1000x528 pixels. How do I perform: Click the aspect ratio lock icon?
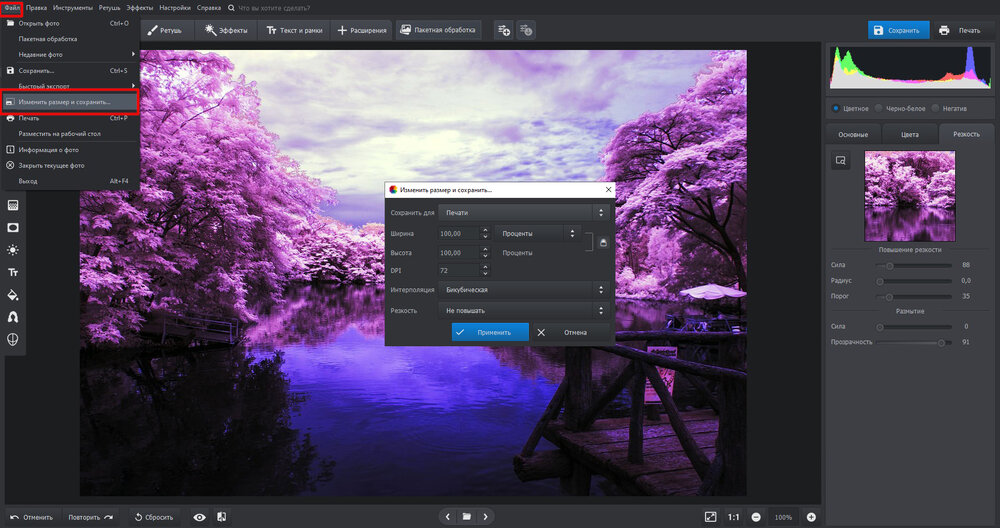(x=603, y=242)
